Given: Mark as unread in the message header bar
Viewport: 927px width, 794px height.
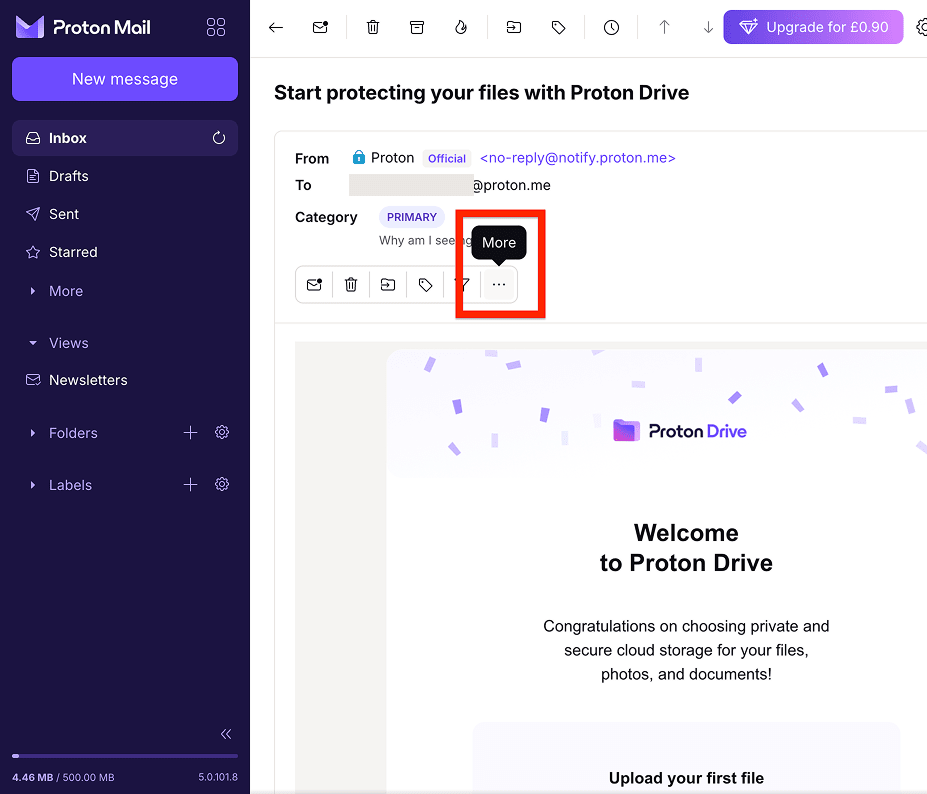Looking at the screenshot, I should coord(315,285).
